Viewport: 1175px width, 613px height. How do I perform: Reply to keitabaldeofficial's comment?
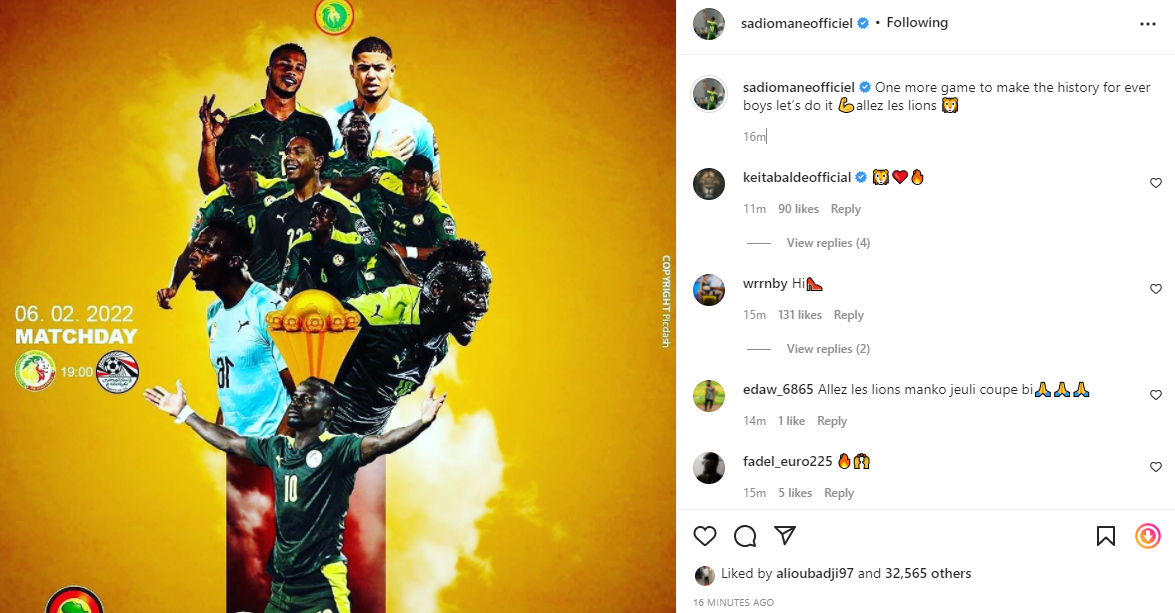pyautogui.click(x=845, y=209)
